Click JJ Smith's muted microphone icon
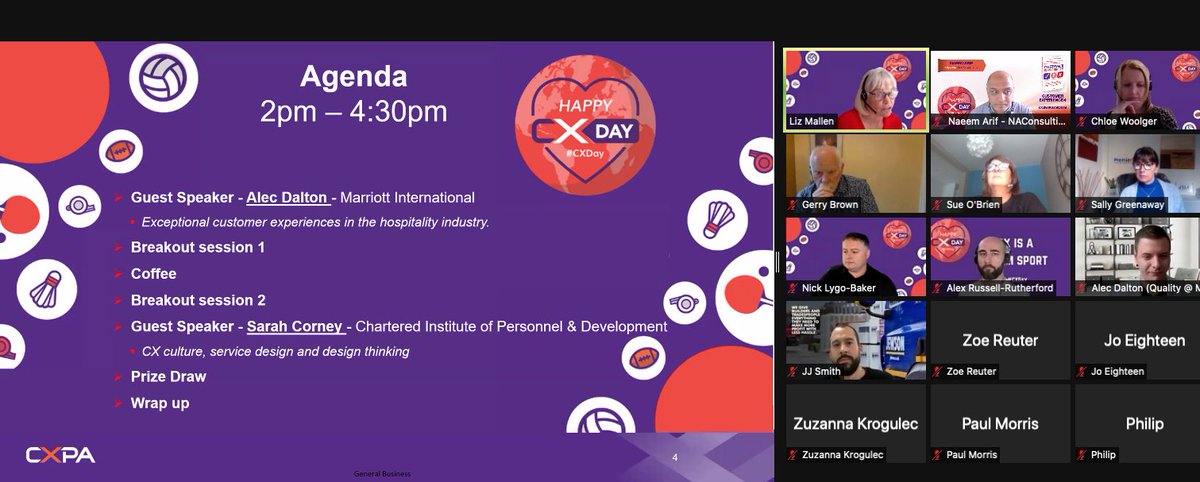The image size is (1200, 482). click(793, 371)
